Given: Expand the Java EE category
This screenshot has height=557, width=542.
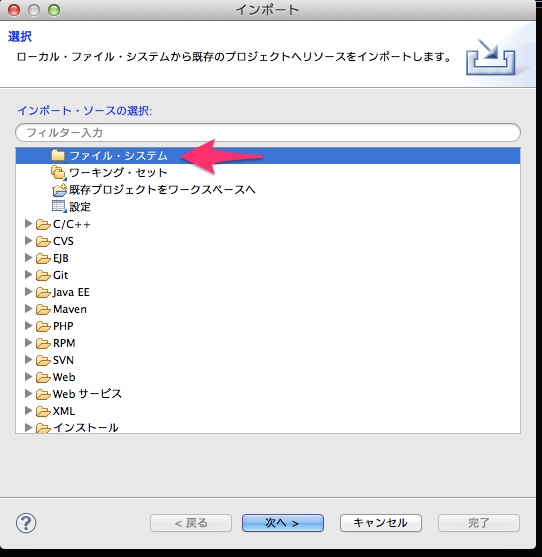Looking at the screenshot, I should tap(28, 292).
